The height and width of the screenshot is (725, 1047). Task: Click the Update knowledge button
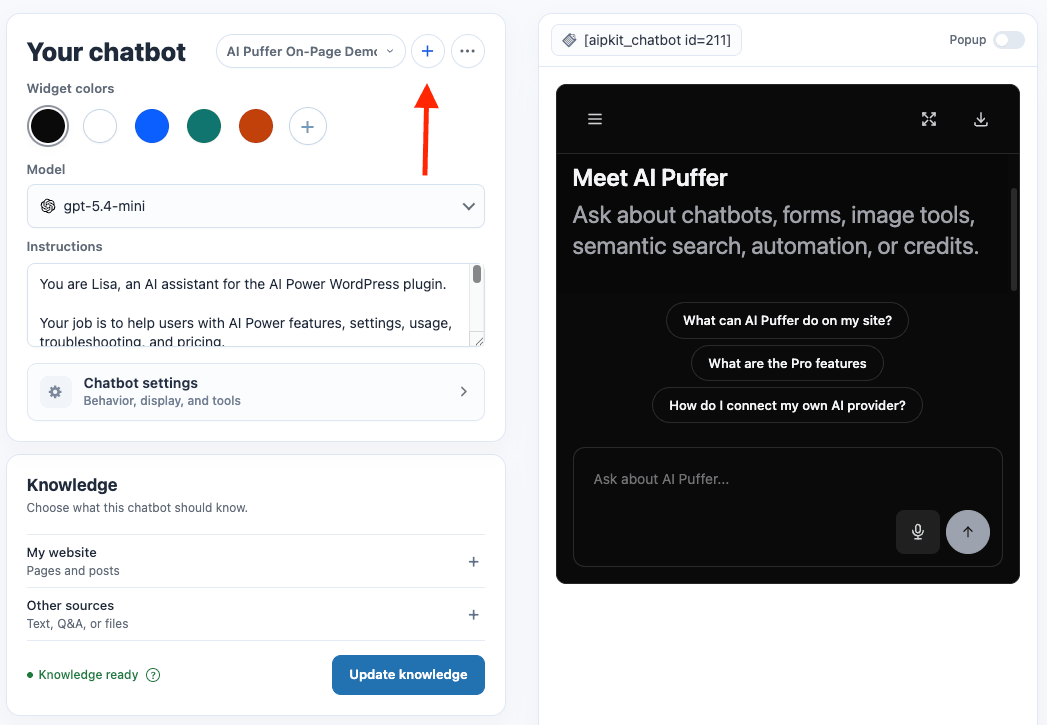click(x=408, y=675)
